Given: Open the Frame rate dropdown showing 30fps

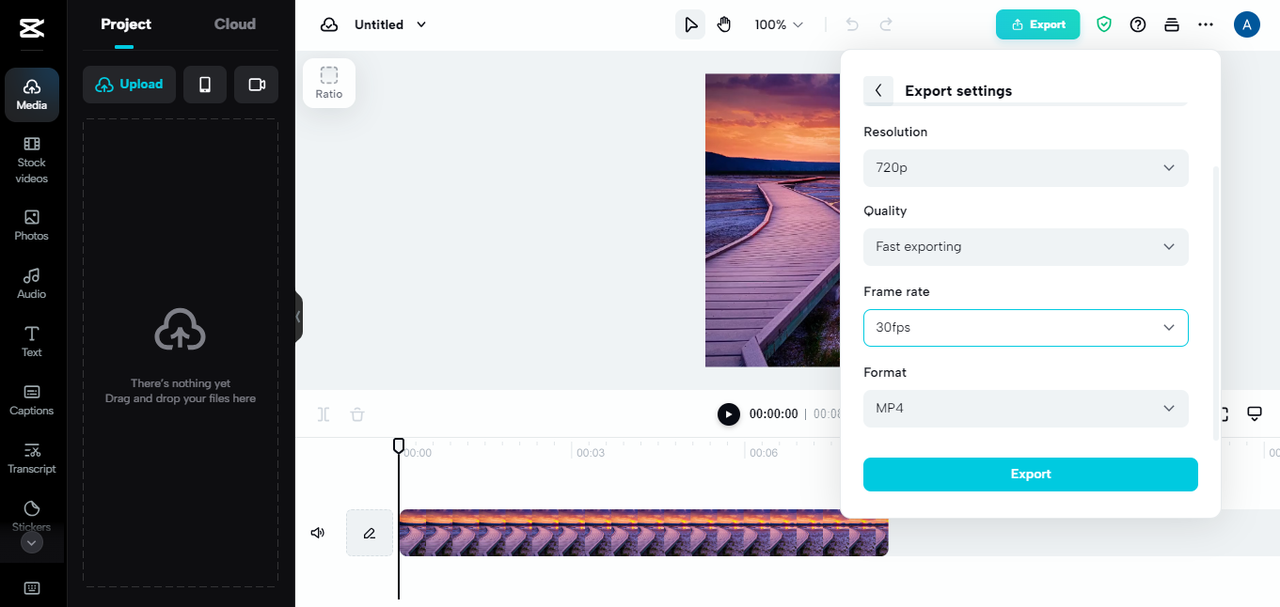Looking at the screenshot, I should pos(1025,327).
